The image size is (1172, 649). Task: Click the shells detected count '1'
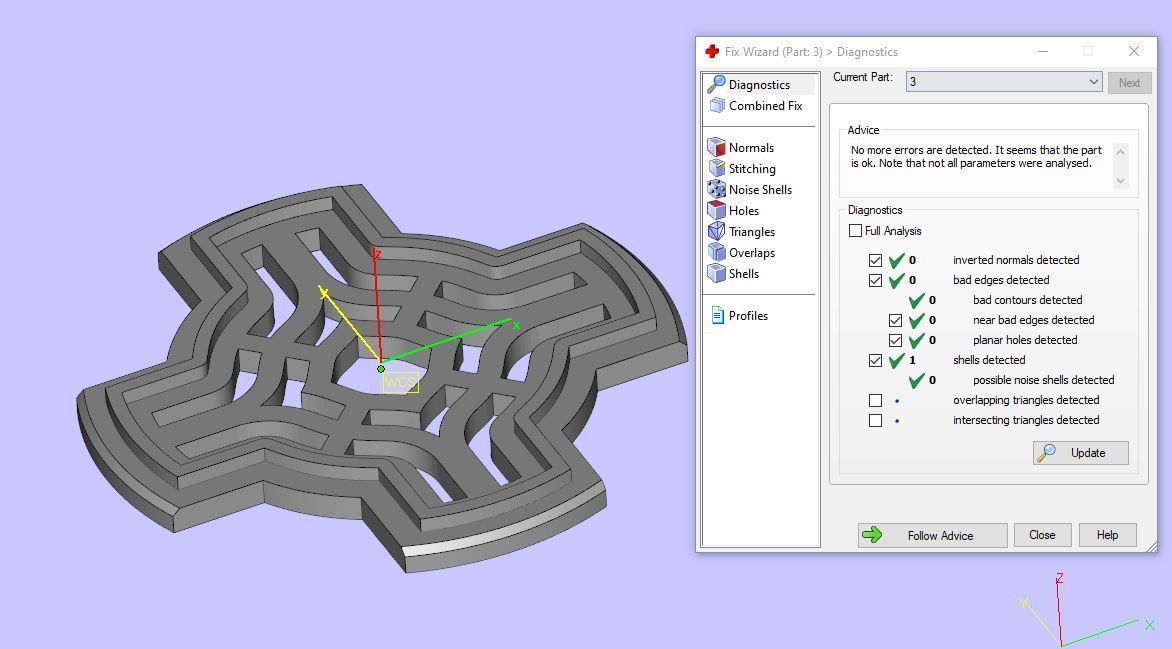(x=912, y=360)
